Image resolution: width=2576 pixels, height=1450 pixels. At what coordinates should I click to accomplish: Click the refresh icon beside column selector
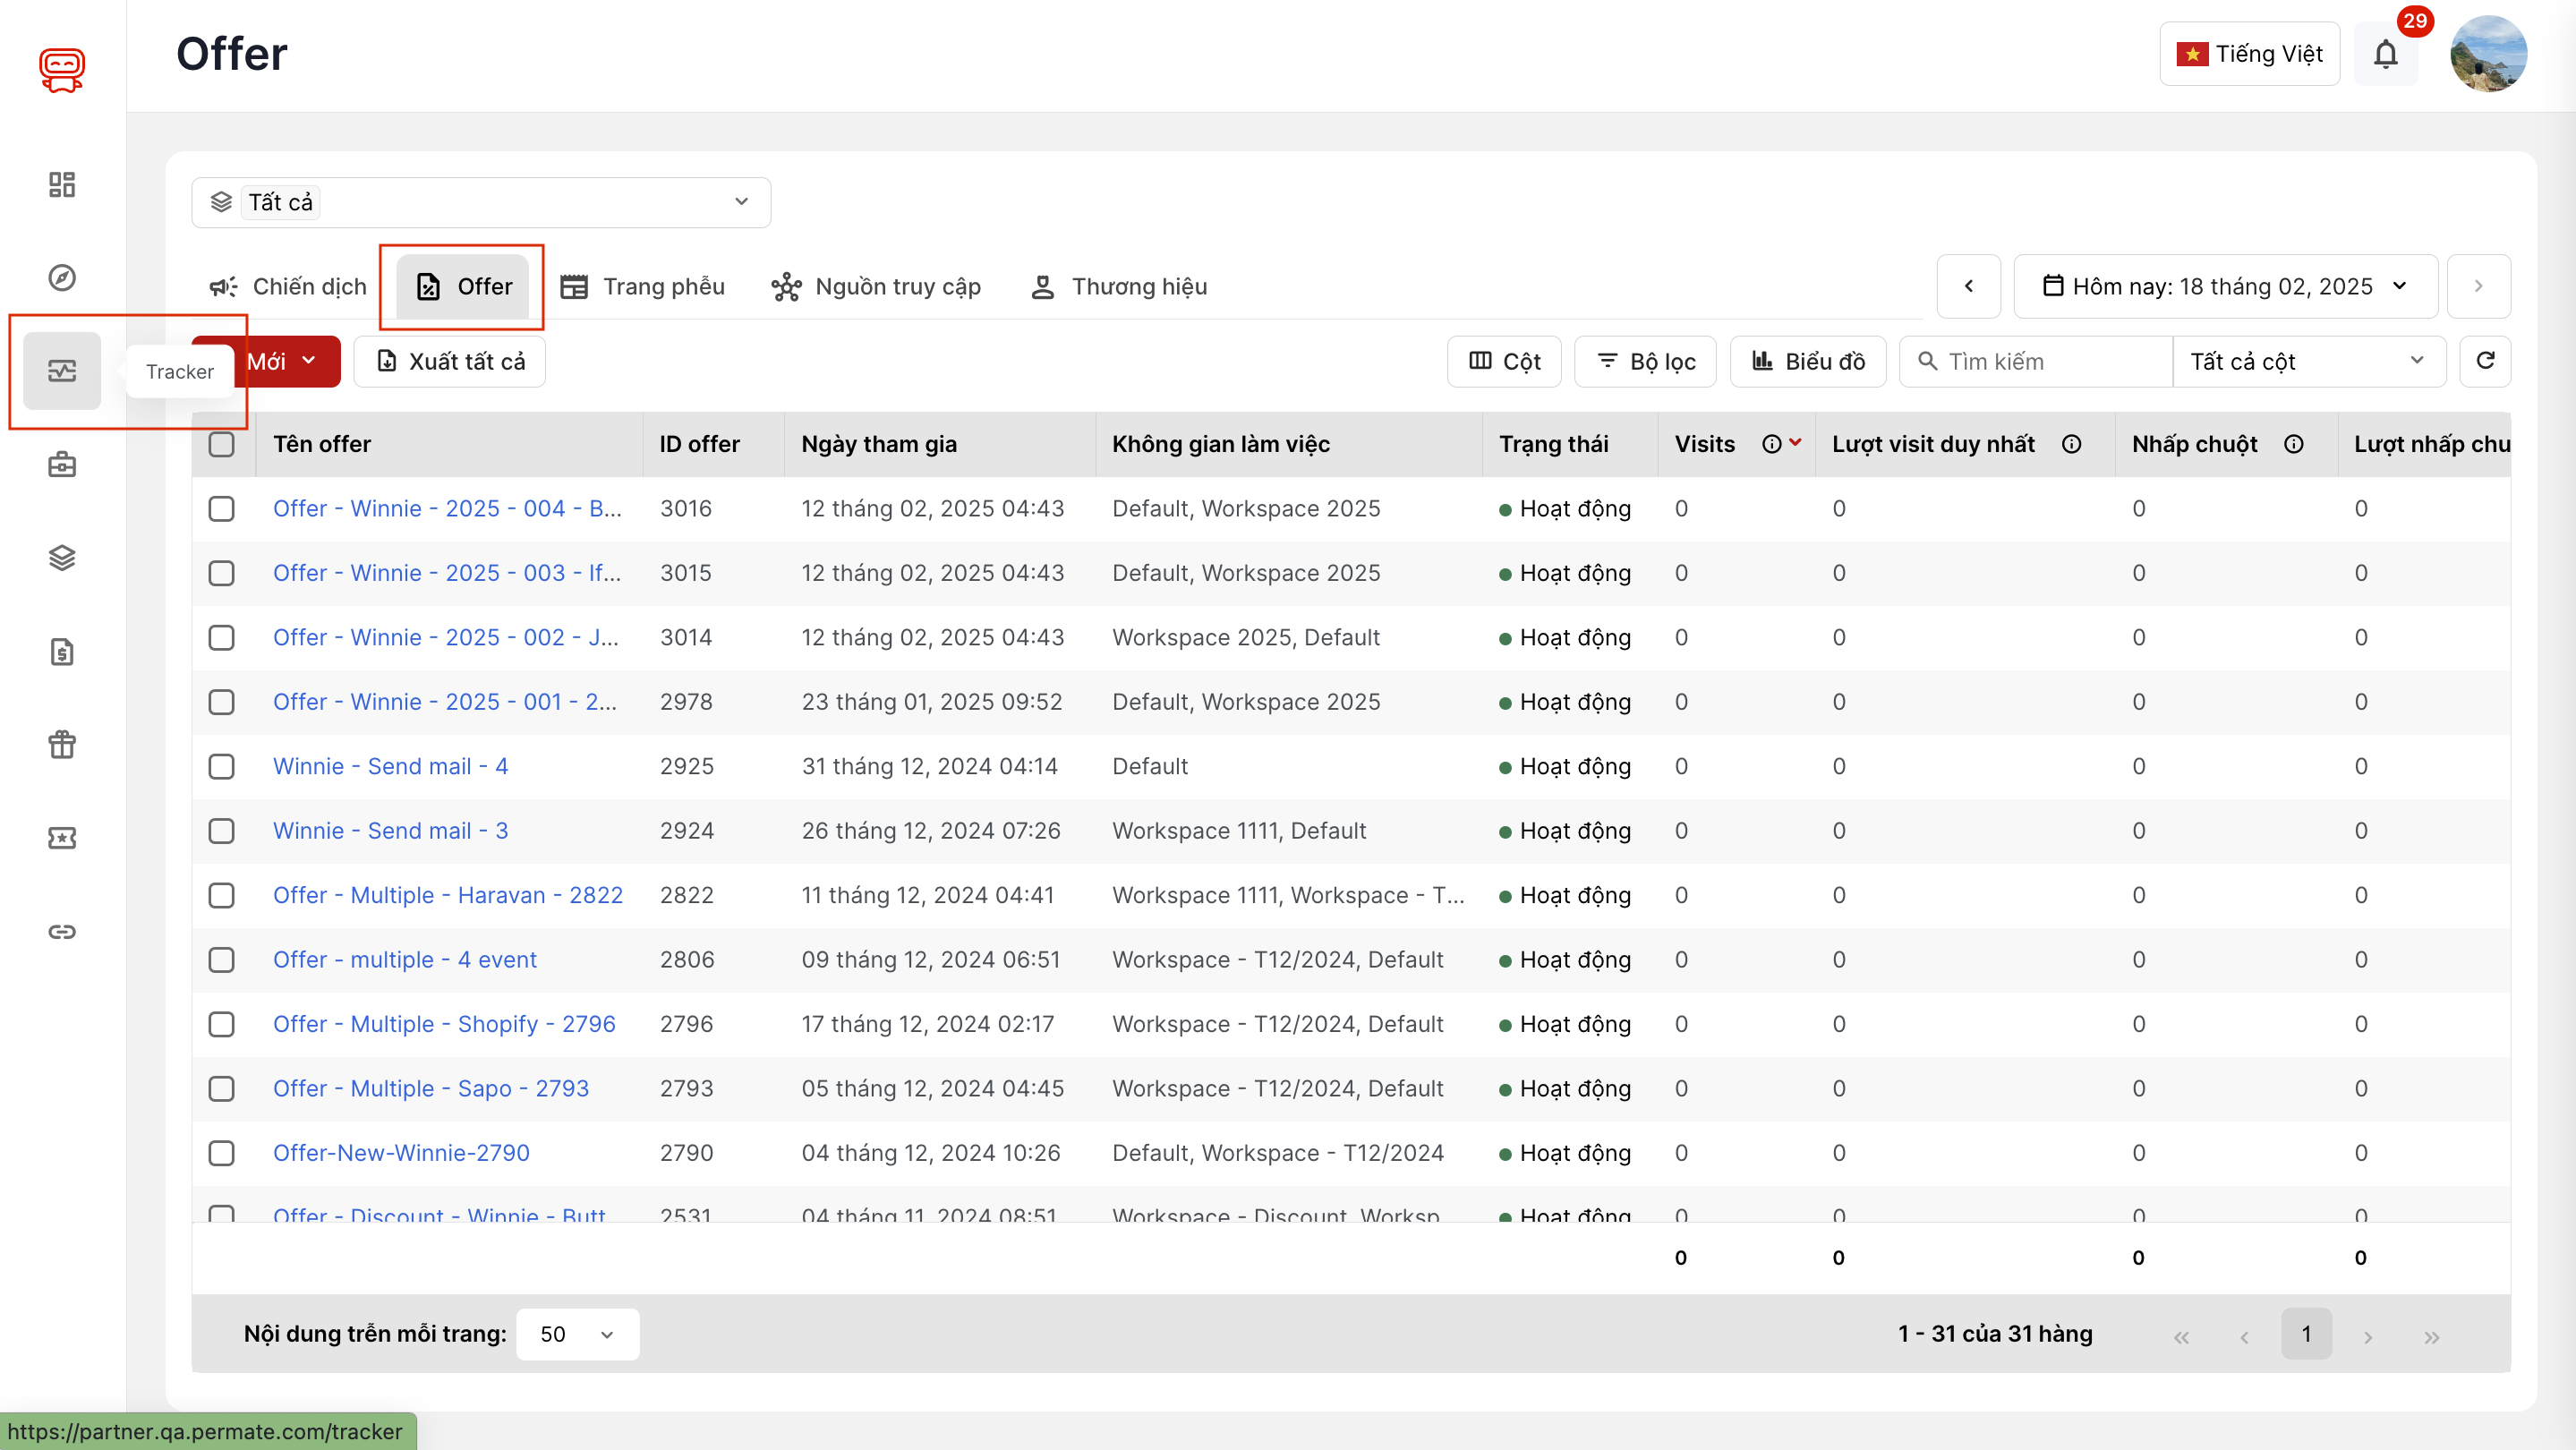point(2484,361)
